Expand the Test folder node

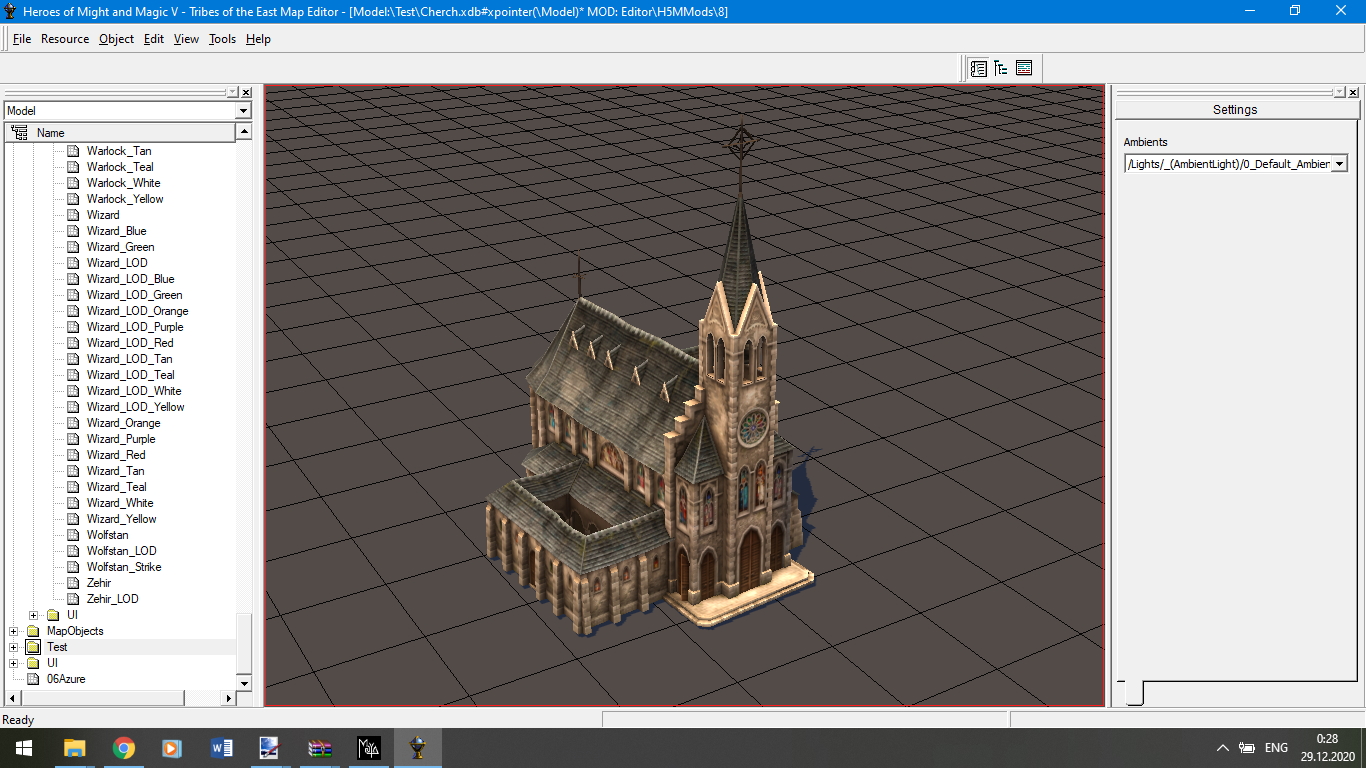point(14,647)
